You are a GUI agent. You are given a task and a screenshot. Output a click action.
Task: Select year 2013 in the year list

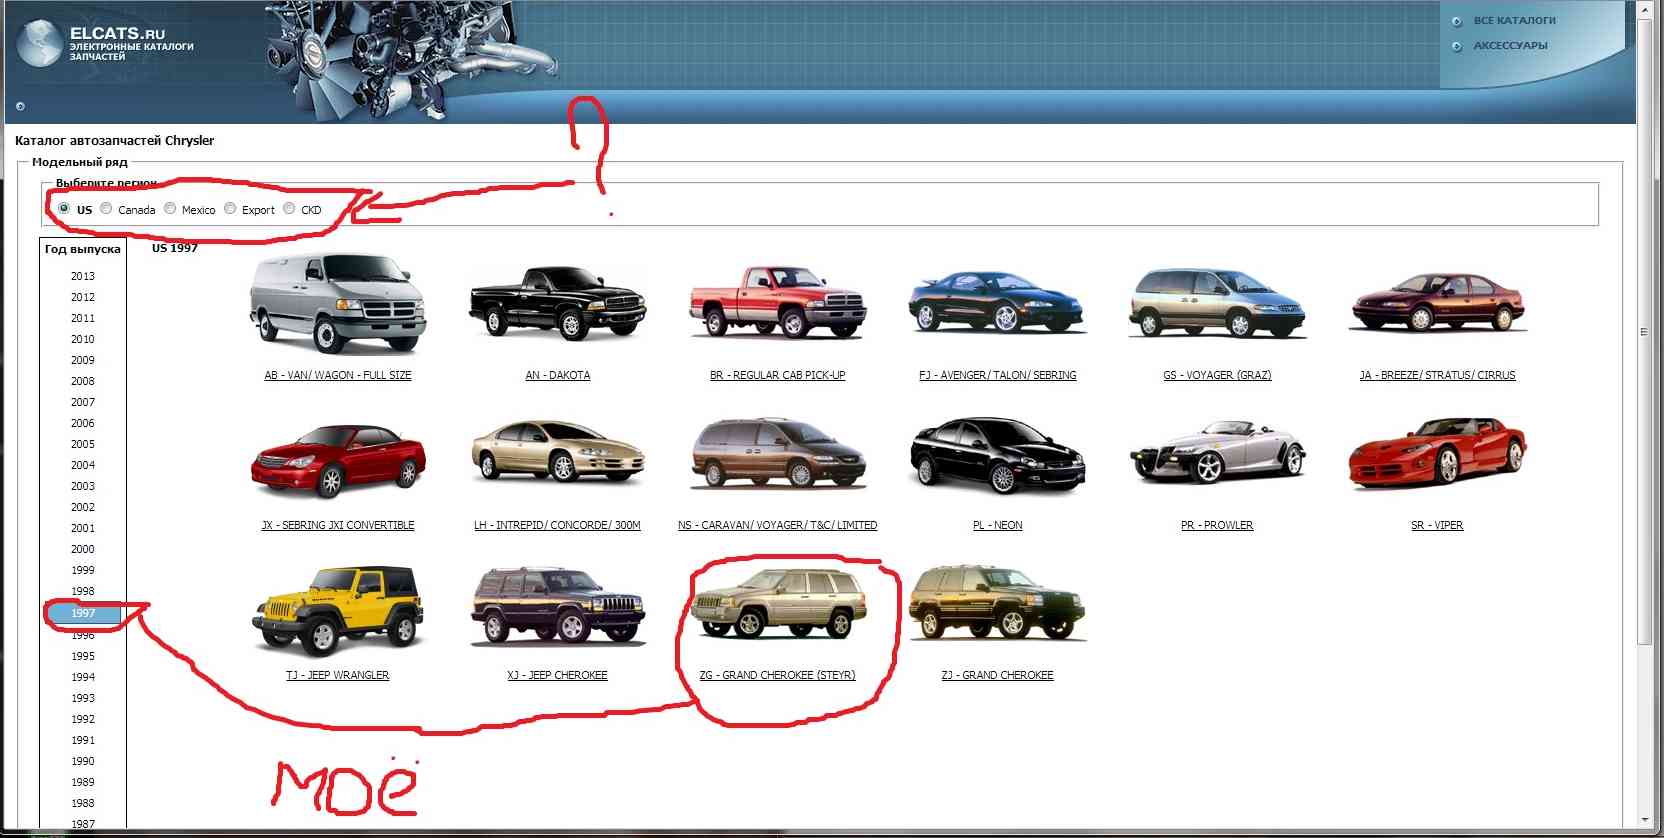click(x=83, y=276)
